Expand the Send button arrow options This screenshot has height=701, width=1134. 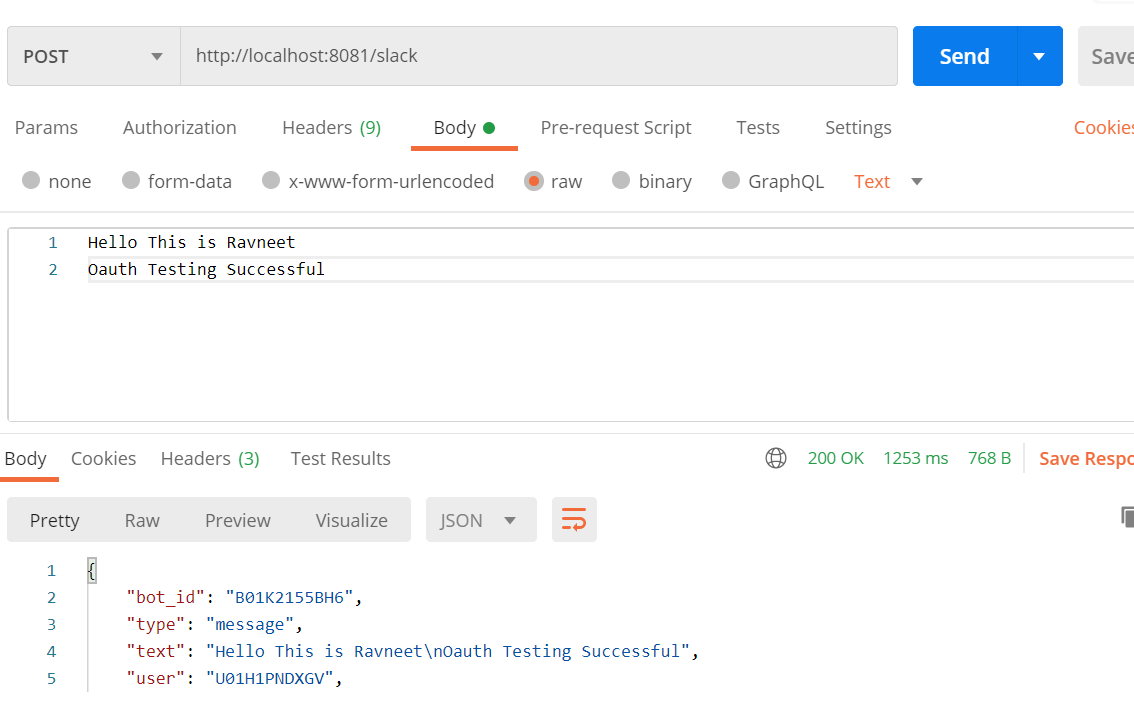[1039, 56]
